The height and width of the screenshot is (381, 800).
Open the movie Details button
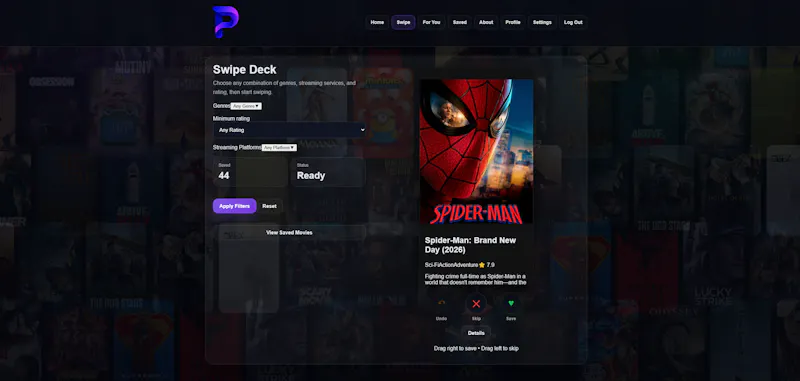click(476, 333)
